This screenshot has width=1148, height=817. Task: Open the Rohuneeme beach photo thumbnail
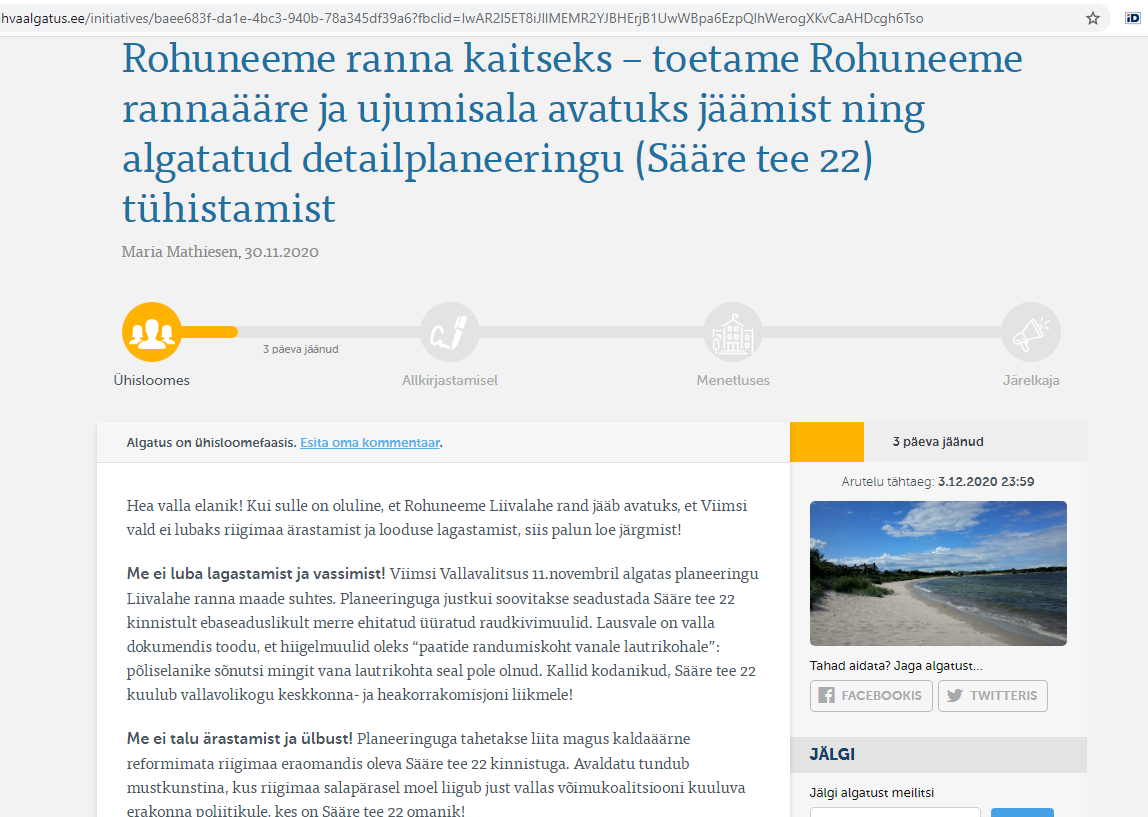(x=938, y=573)
